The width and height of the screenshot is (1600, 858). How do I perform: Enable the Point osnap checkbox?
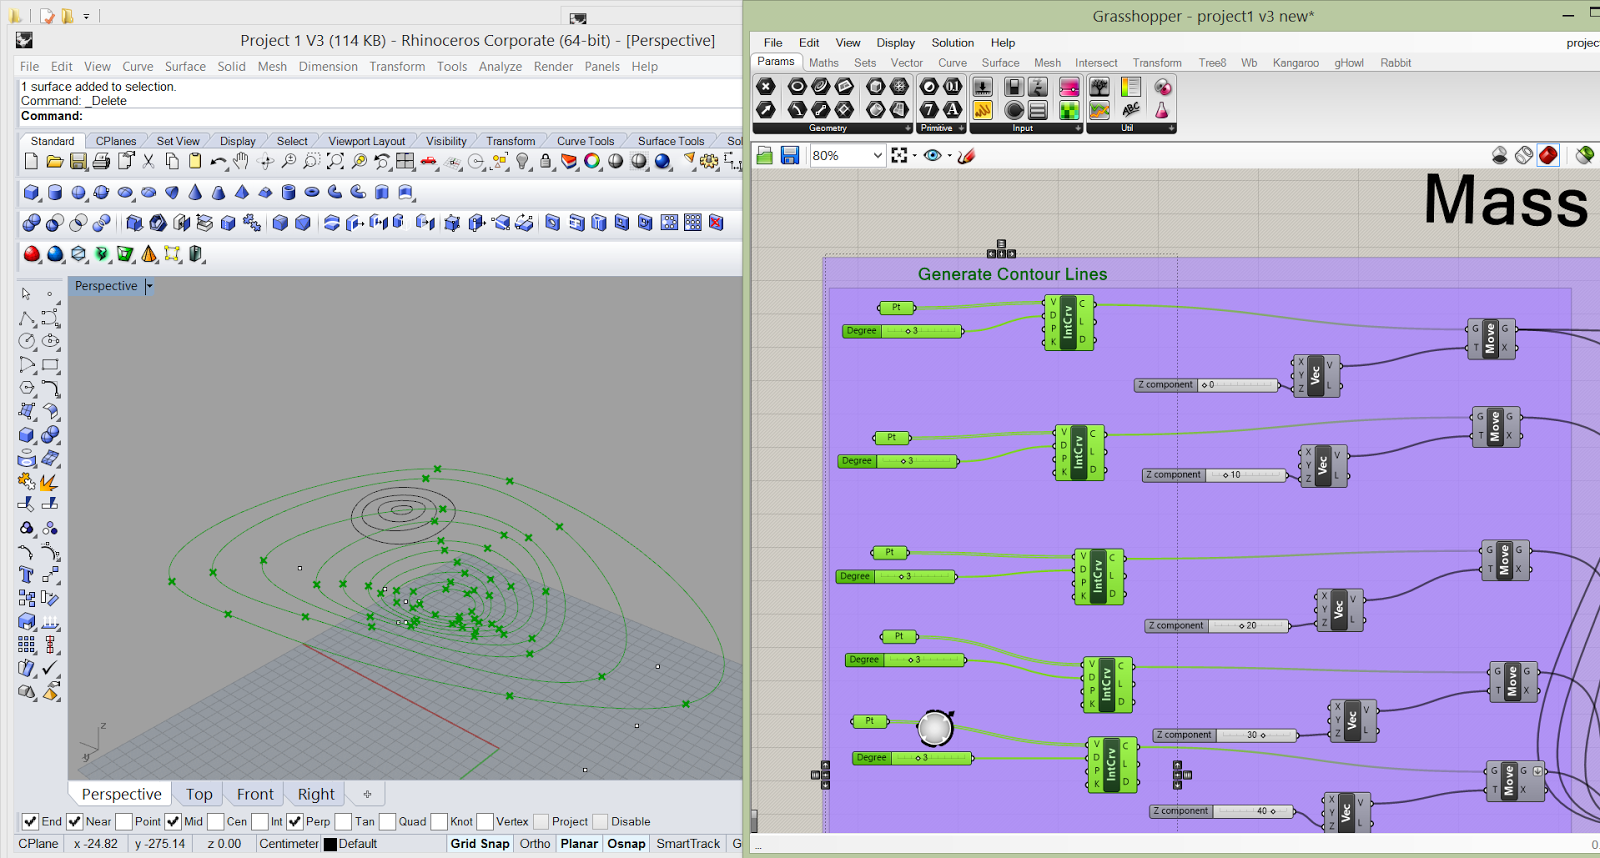[124, 822]
